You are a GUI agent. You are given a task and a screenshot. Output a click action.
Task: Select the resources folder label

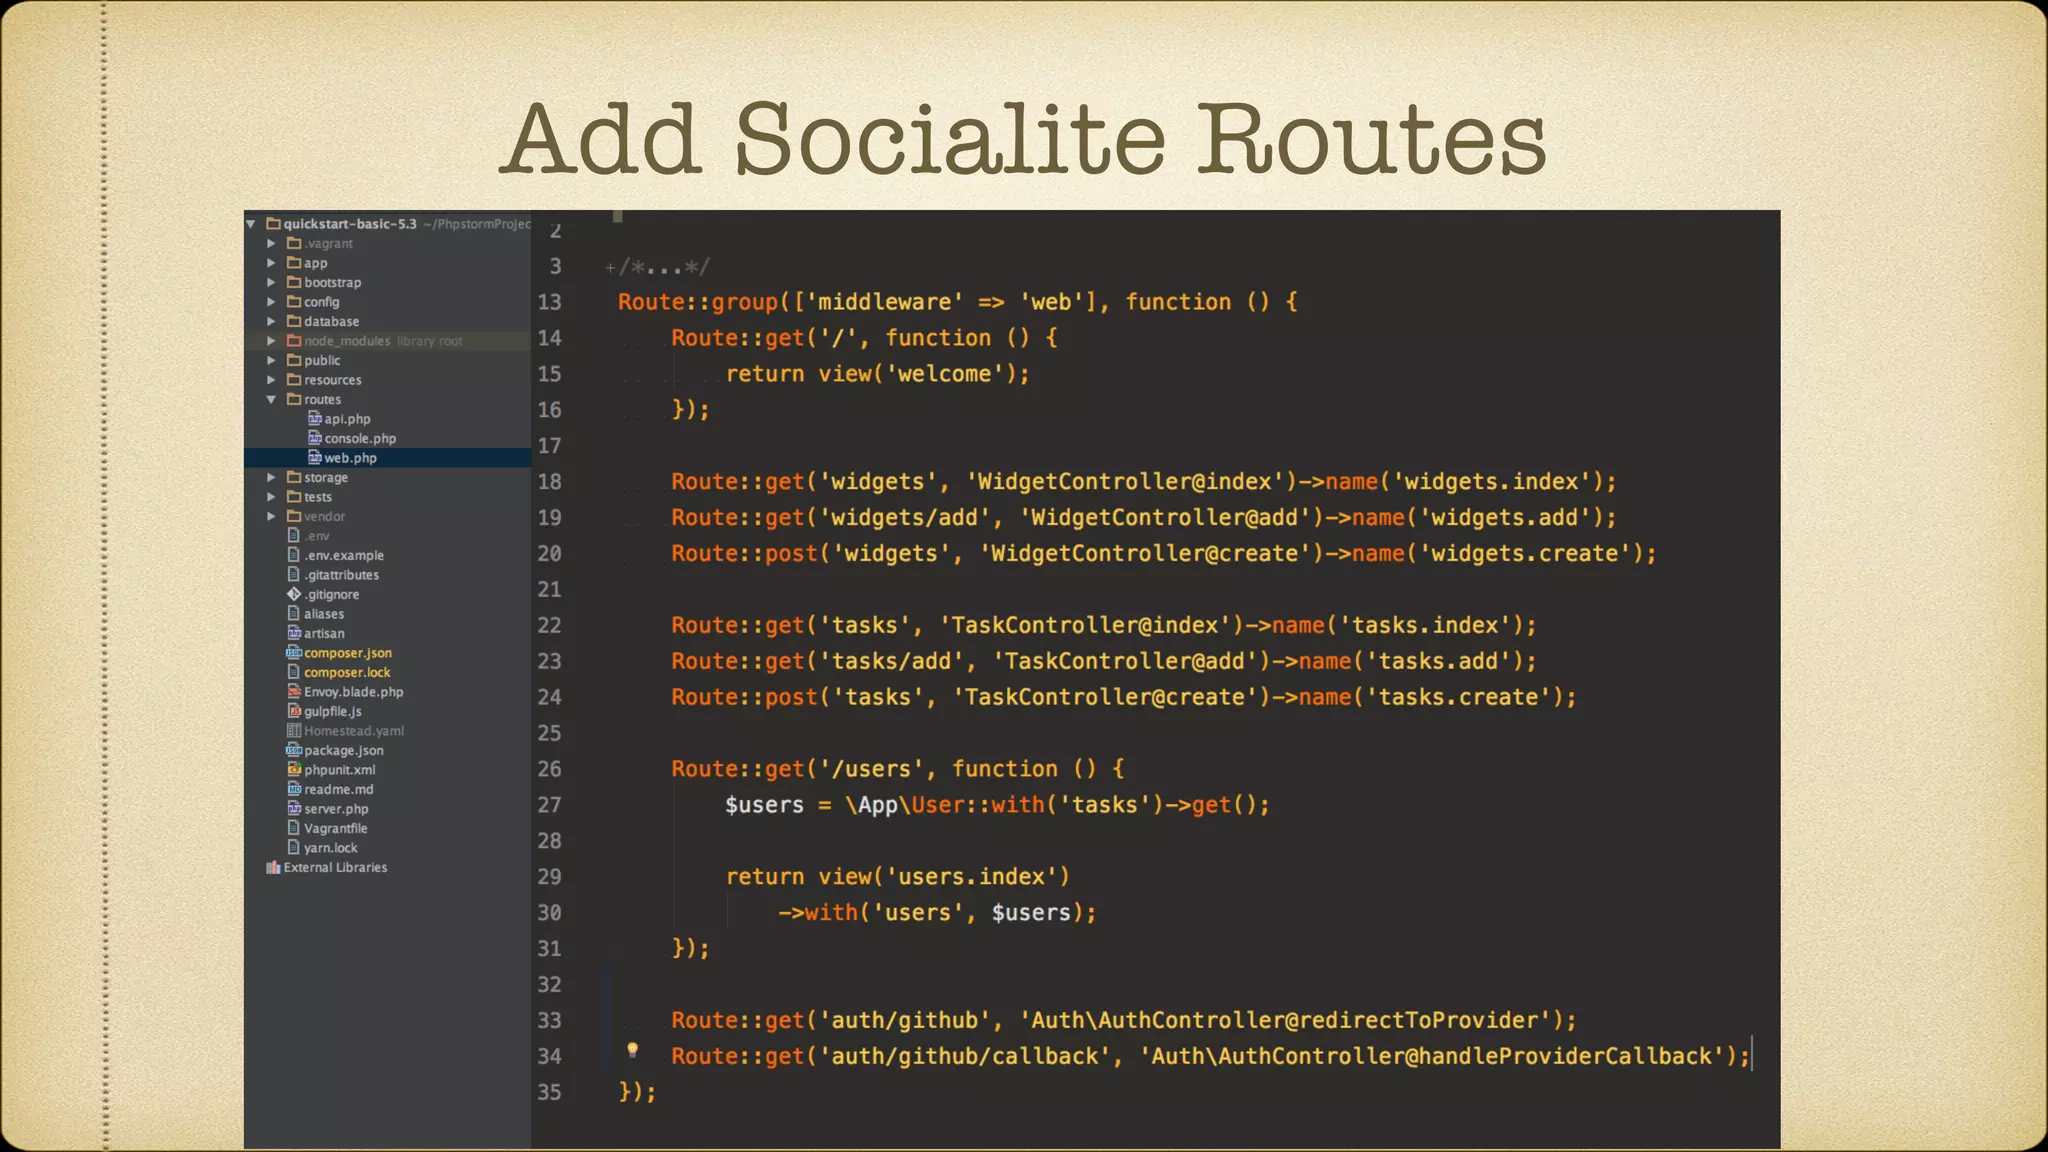[x=333, y=380]
